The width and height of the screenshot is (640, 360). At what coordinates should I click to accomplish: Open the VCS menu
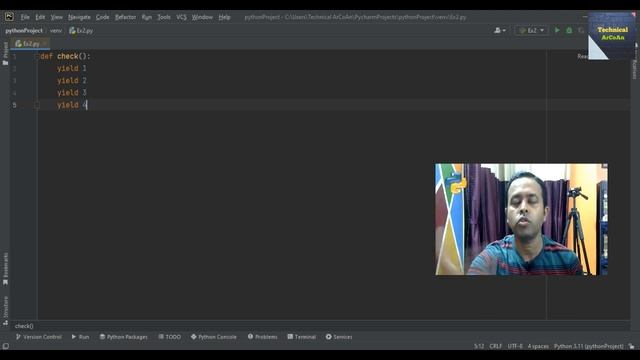coord(181,17)
